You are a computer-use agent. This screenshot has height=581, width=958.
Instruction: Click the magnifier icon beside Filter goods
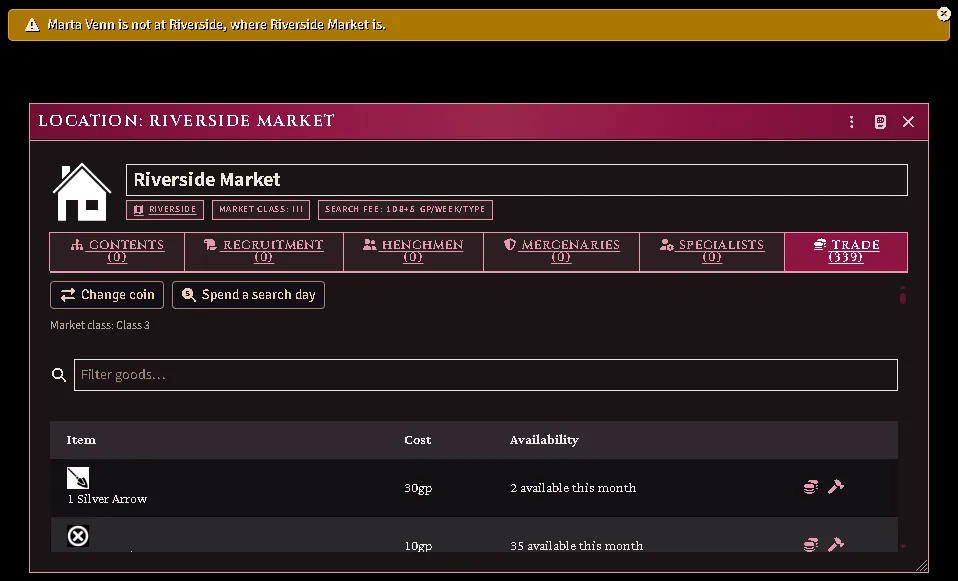click(x=59, y=375)
